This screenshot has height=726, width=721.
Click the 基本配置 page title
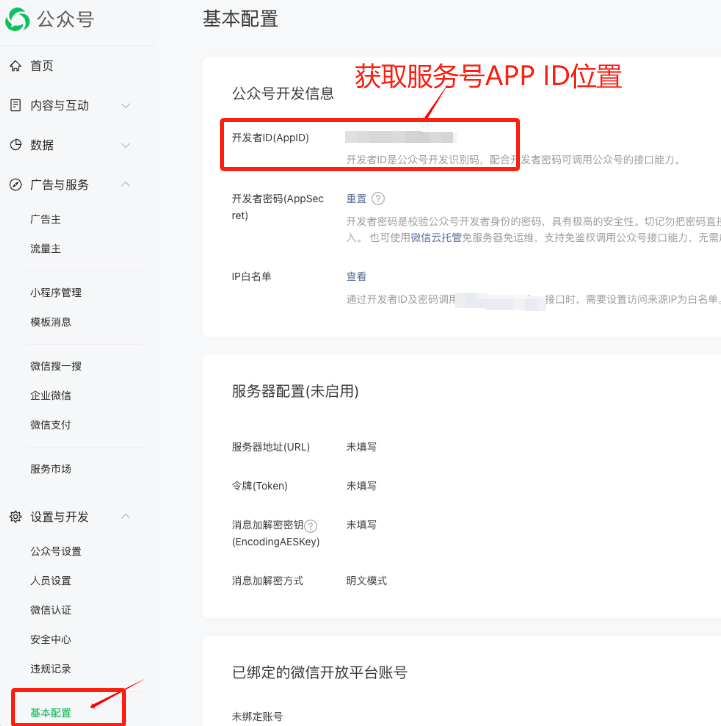click(240, 19)
